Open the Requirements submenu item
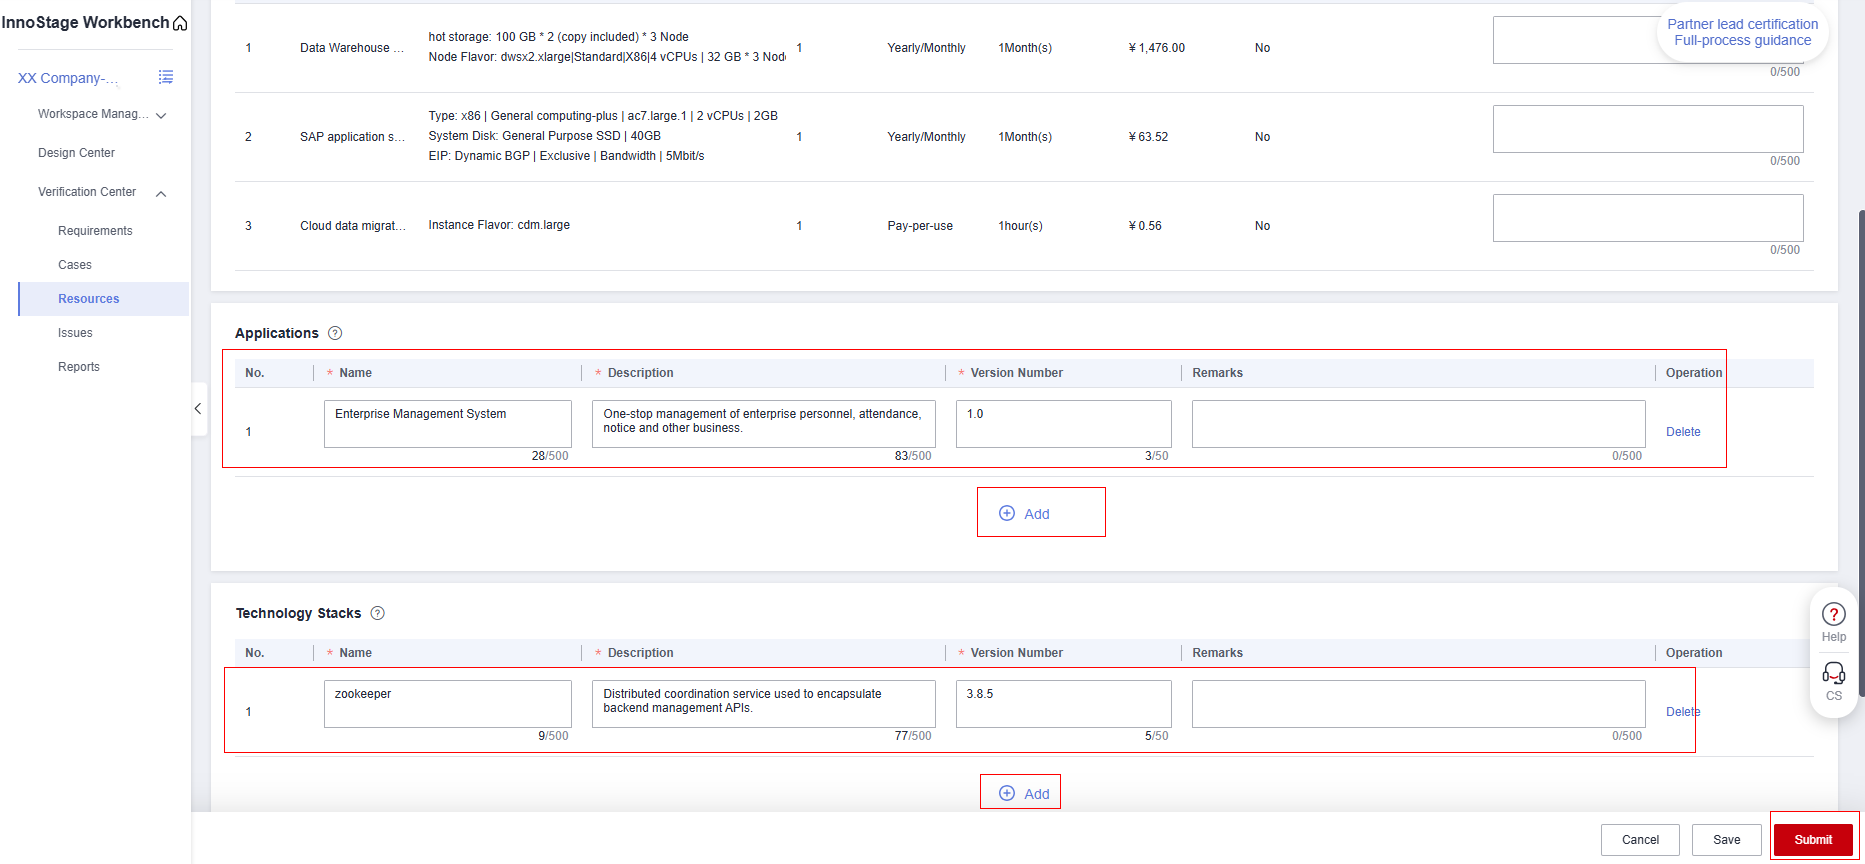The image size is (1865, 864). tap(95, 231)
